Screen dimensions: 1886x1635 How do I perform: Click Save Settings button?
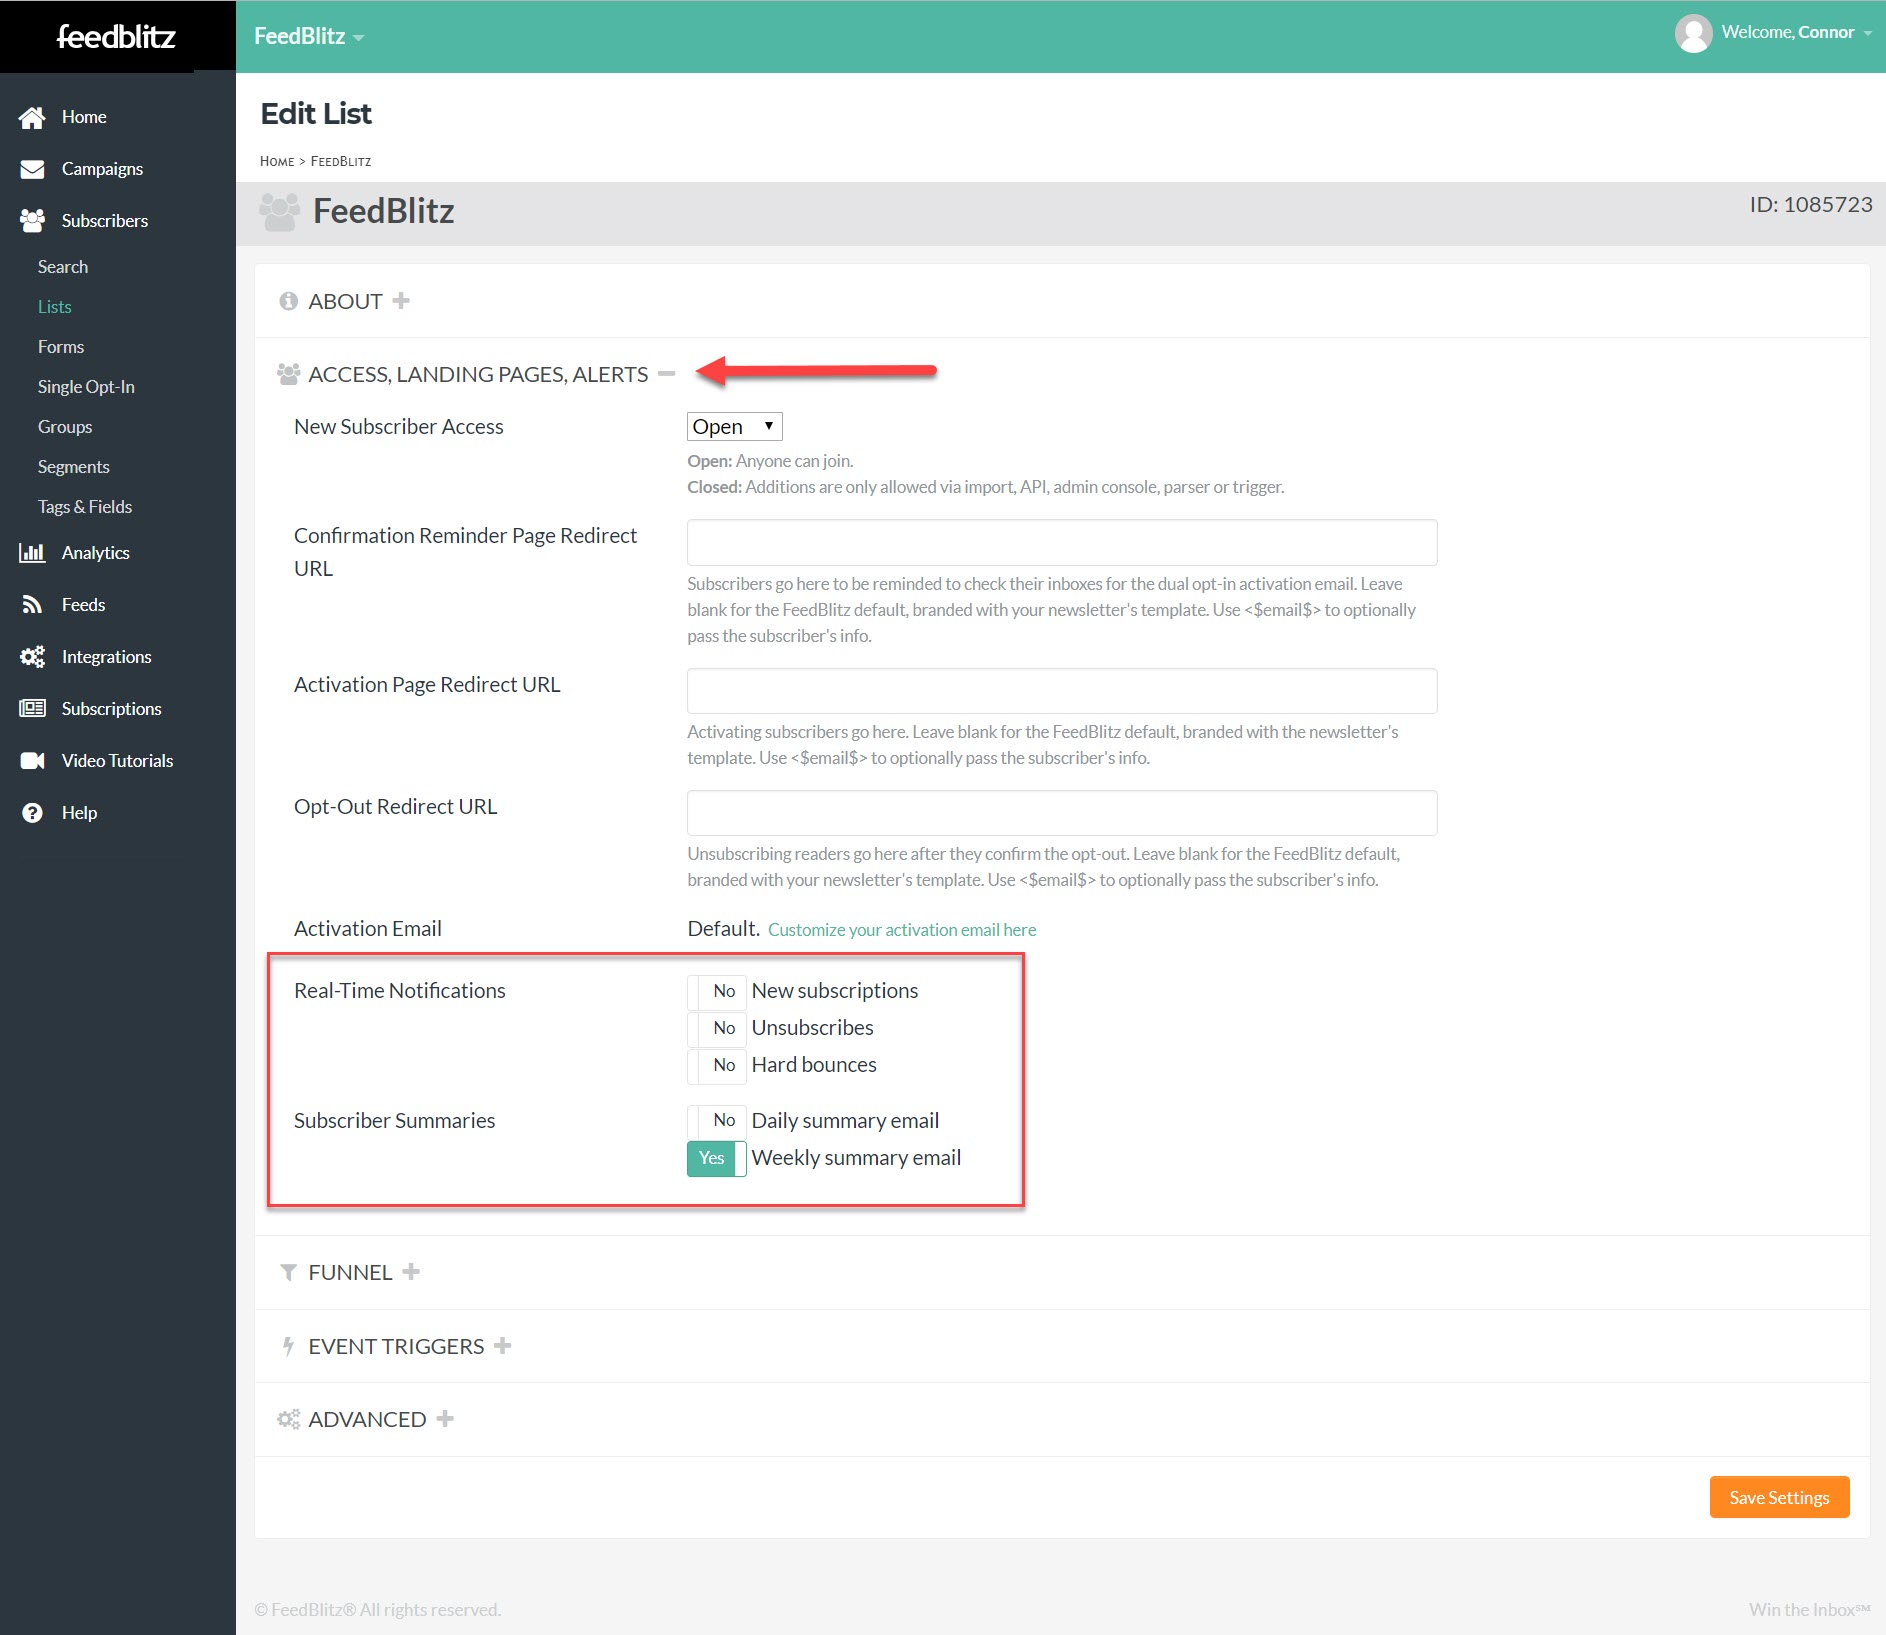click(x=1779, y=1498)
